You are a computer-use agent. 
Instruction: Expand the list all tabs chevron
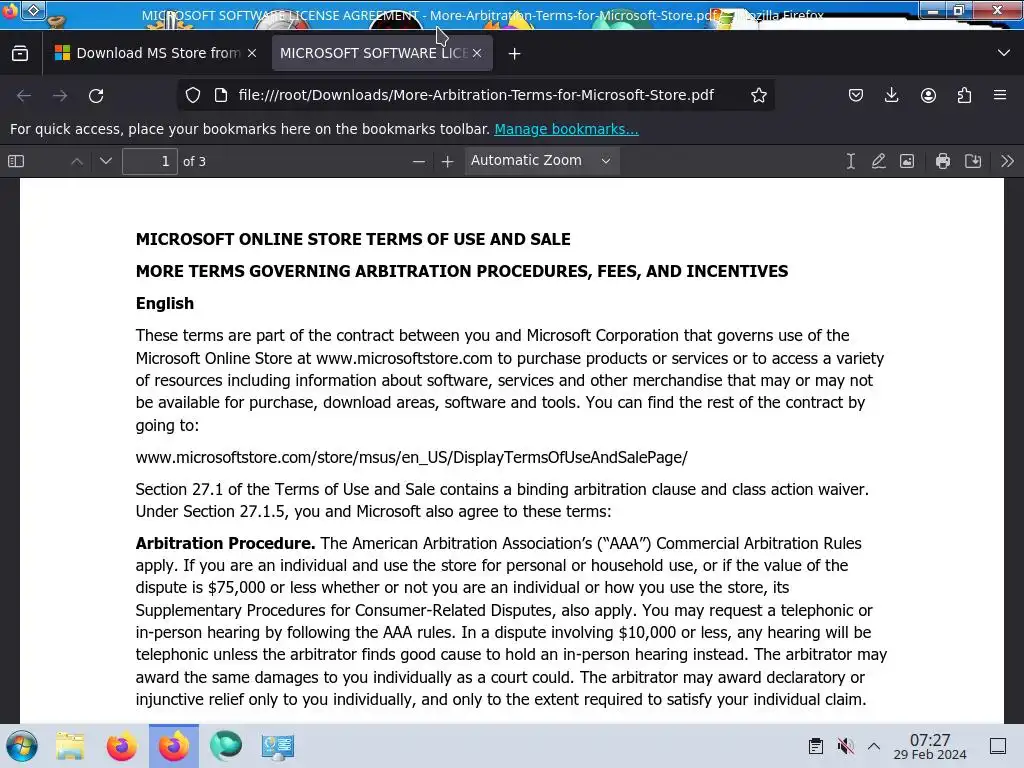click(1004, 53)
